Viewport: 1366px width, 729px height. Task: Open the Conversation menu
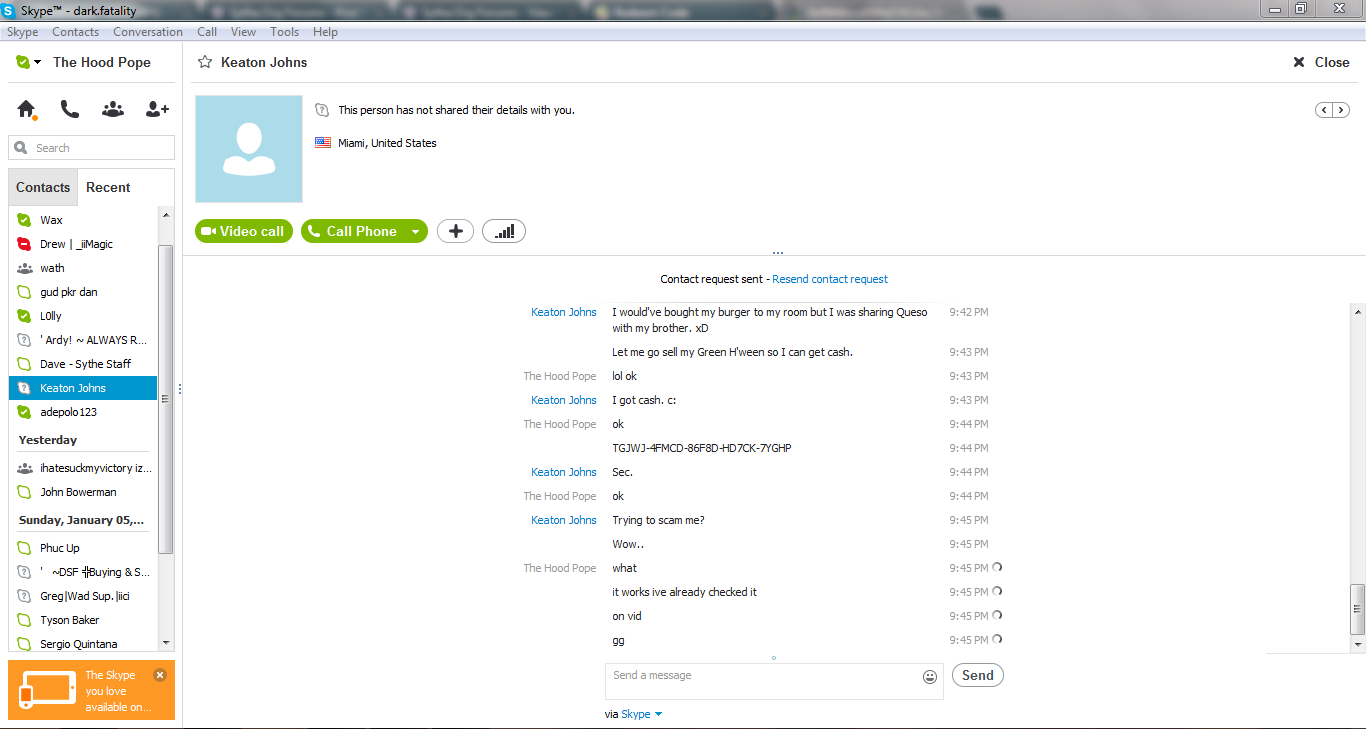[148, 32]
